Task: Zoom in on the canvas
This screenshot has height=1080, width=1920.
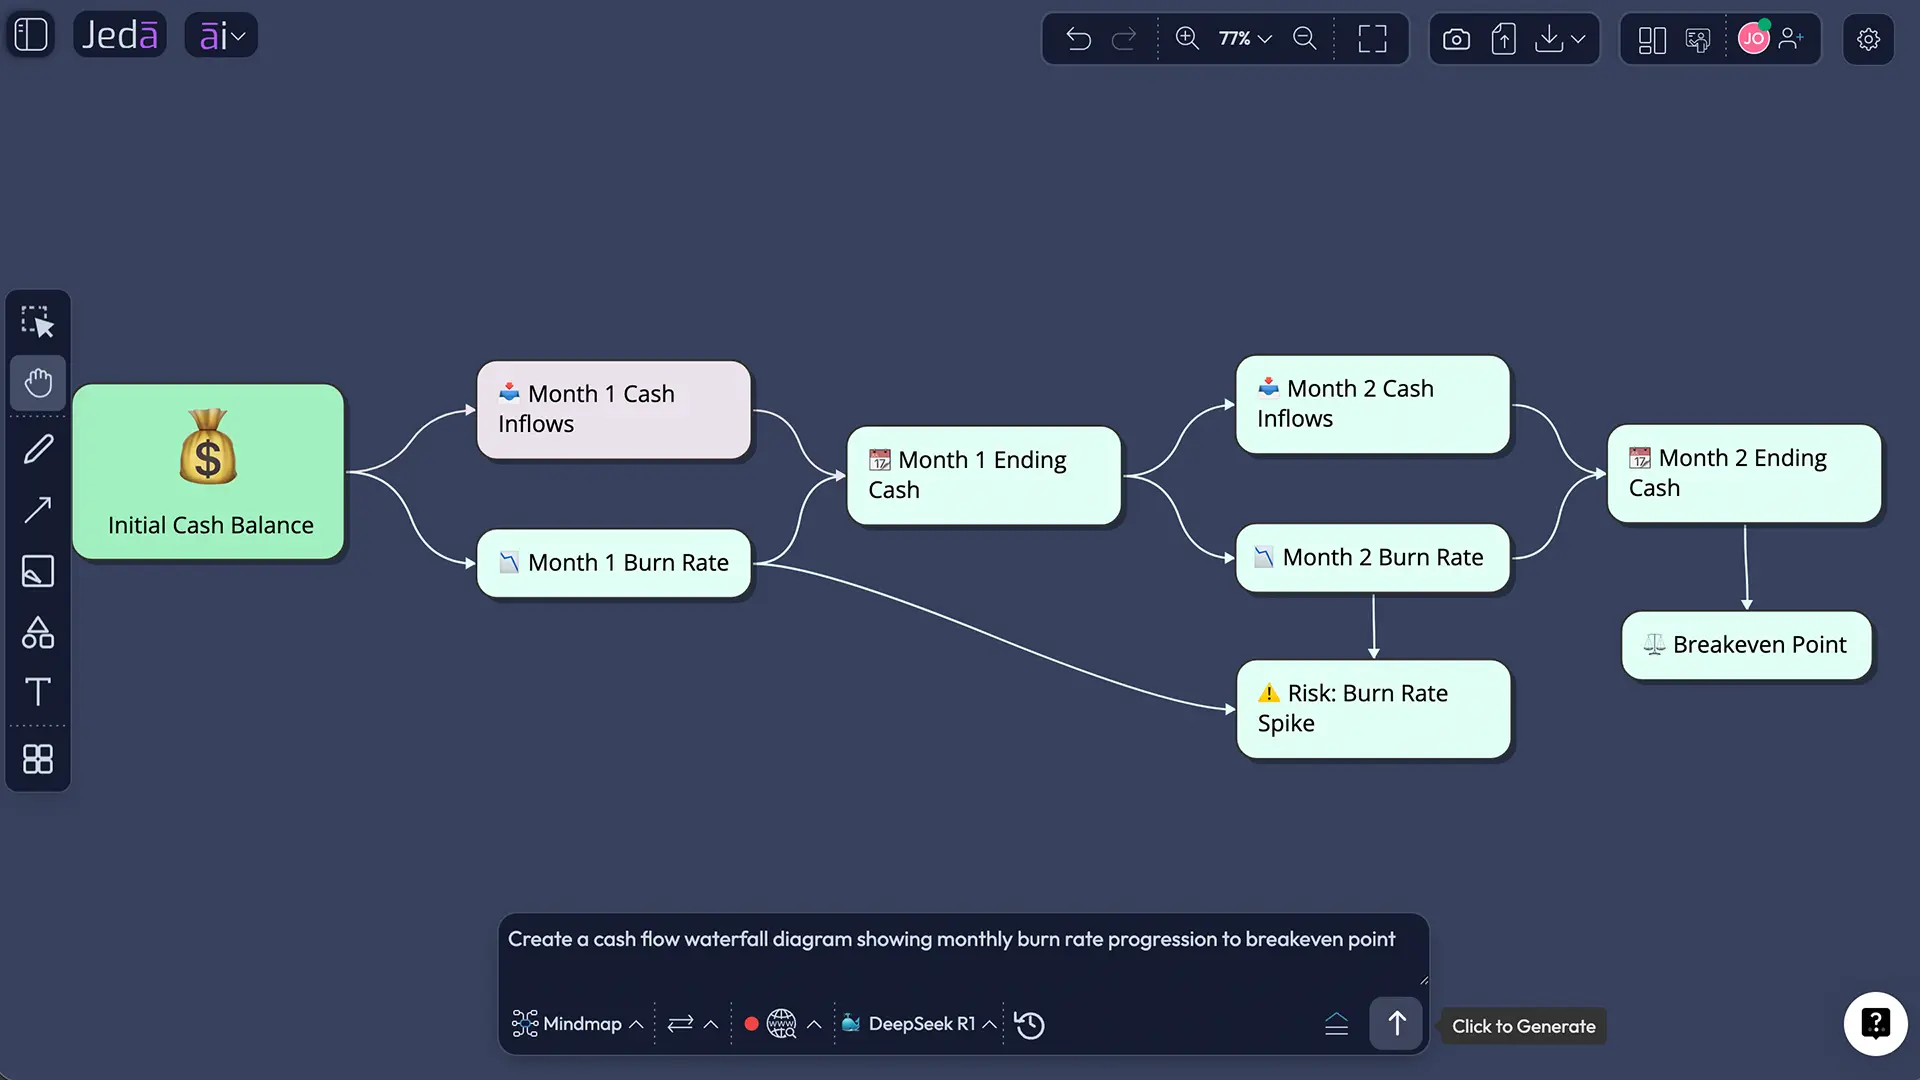Action: click(x=1187, y=38)
